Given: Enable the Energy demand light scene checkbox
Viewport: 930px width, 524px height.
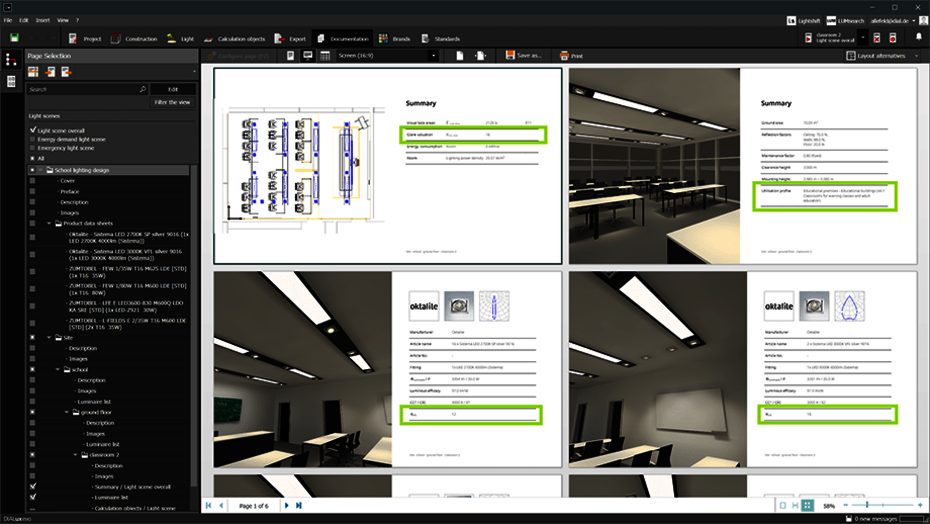Looking at the screenshot, I should click(x=33, y=139).
